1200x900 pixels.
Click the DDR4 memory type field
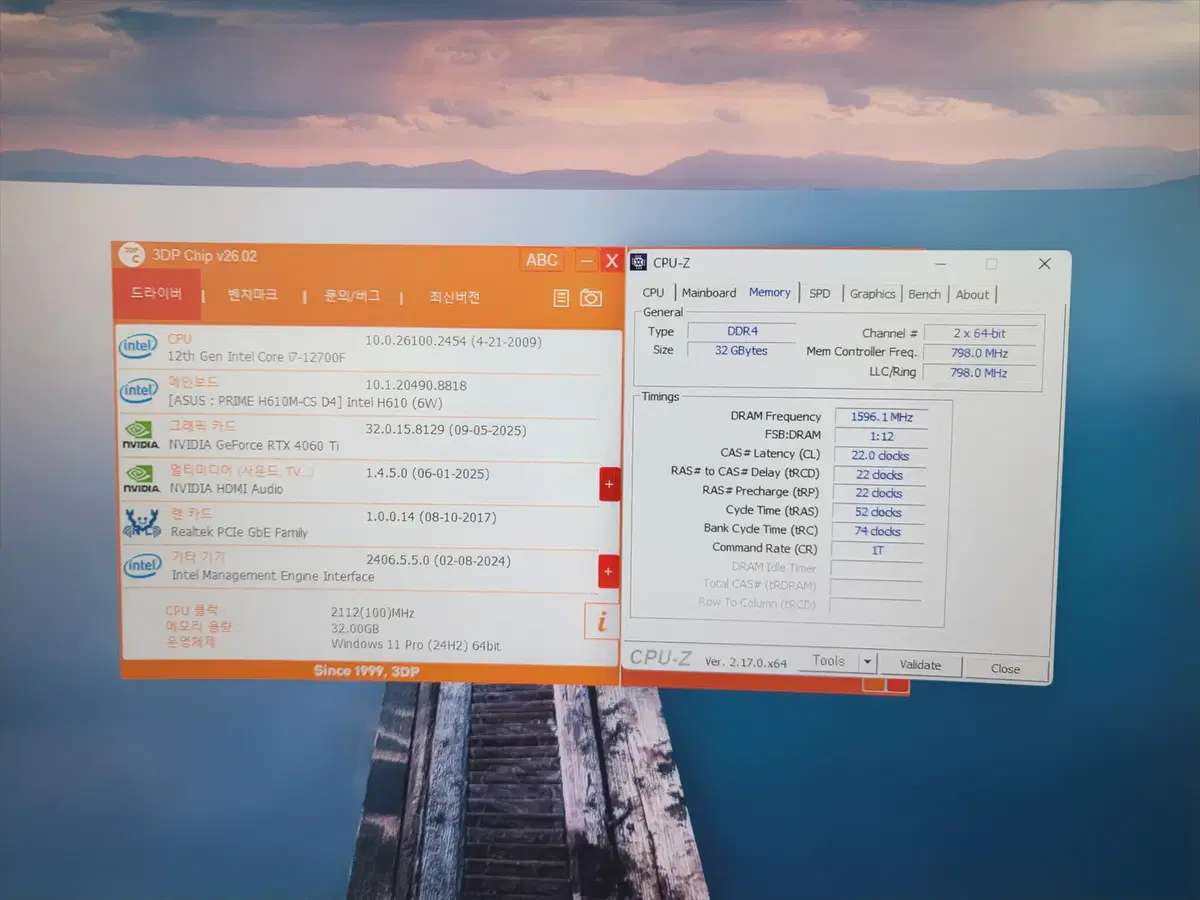(x=742, y=331)
